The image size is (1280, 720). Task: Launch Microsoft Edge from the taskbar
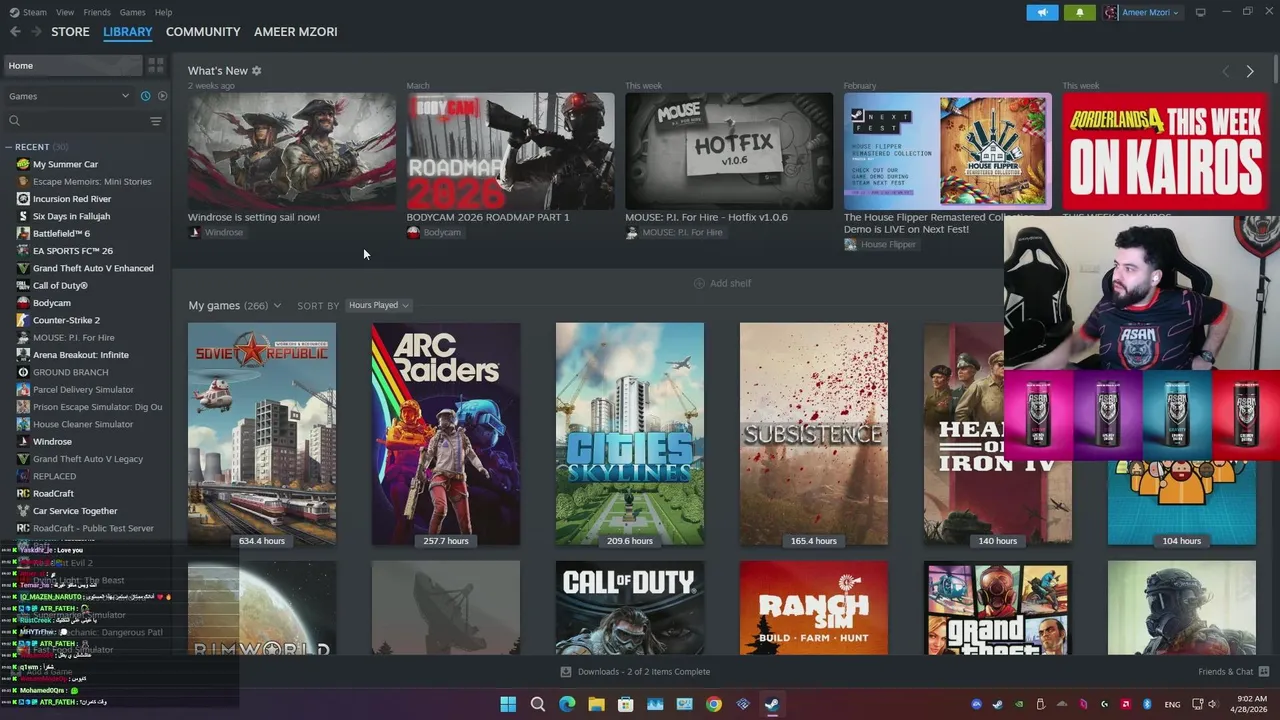[x=567, y=704]
